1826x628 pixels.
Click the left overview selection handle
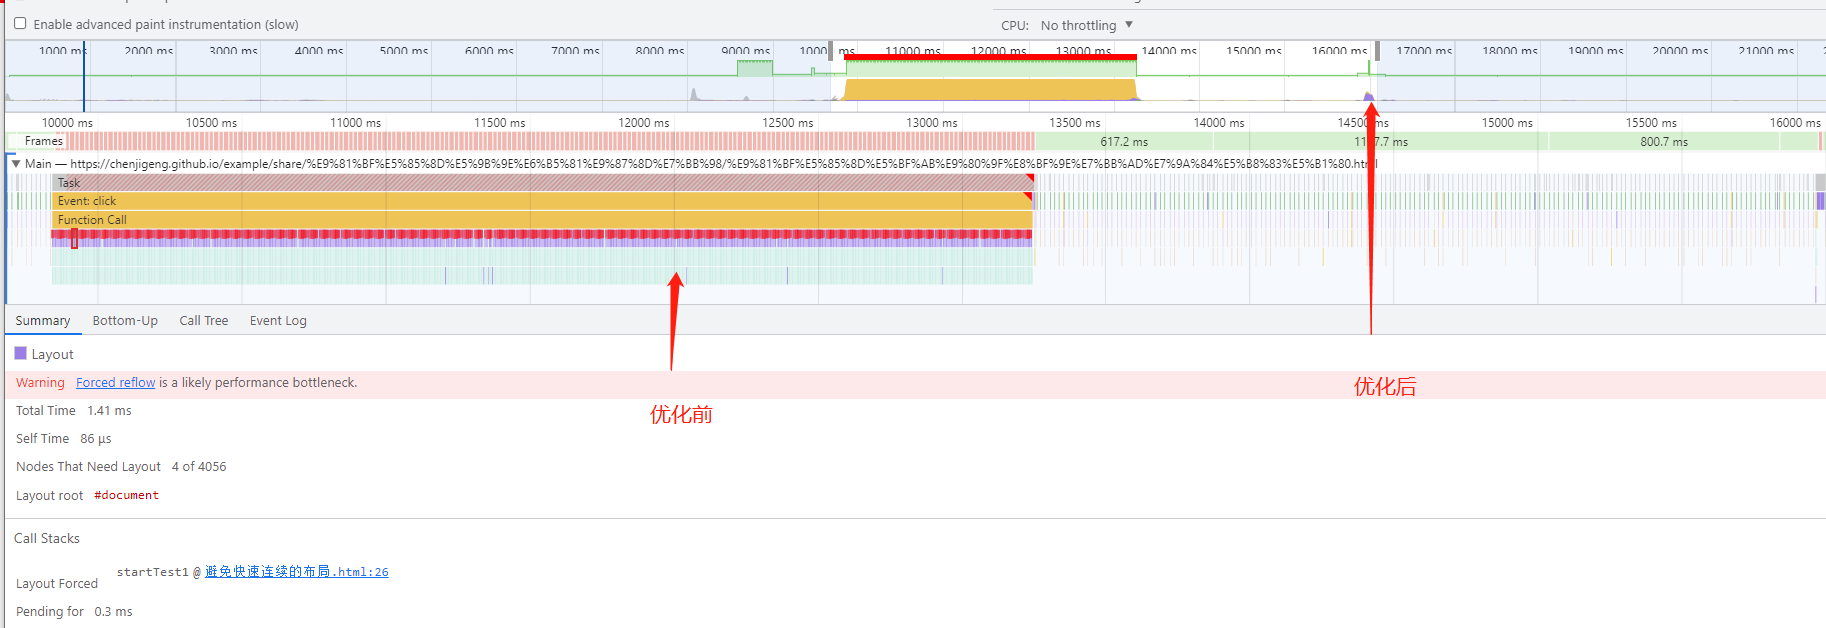tap(831, 50)
